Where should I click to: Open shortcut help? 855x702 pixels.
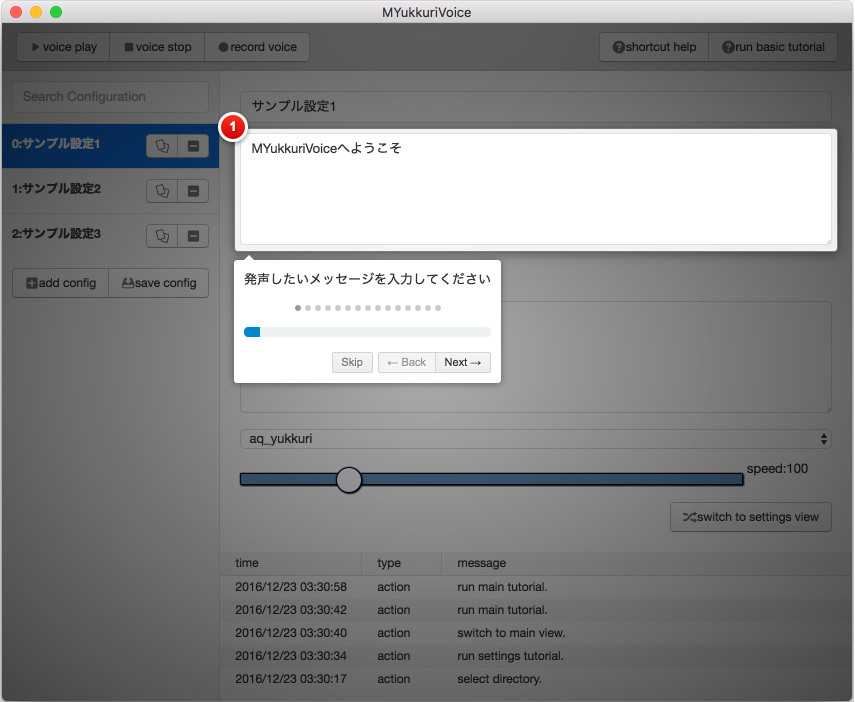coord(654,47)
